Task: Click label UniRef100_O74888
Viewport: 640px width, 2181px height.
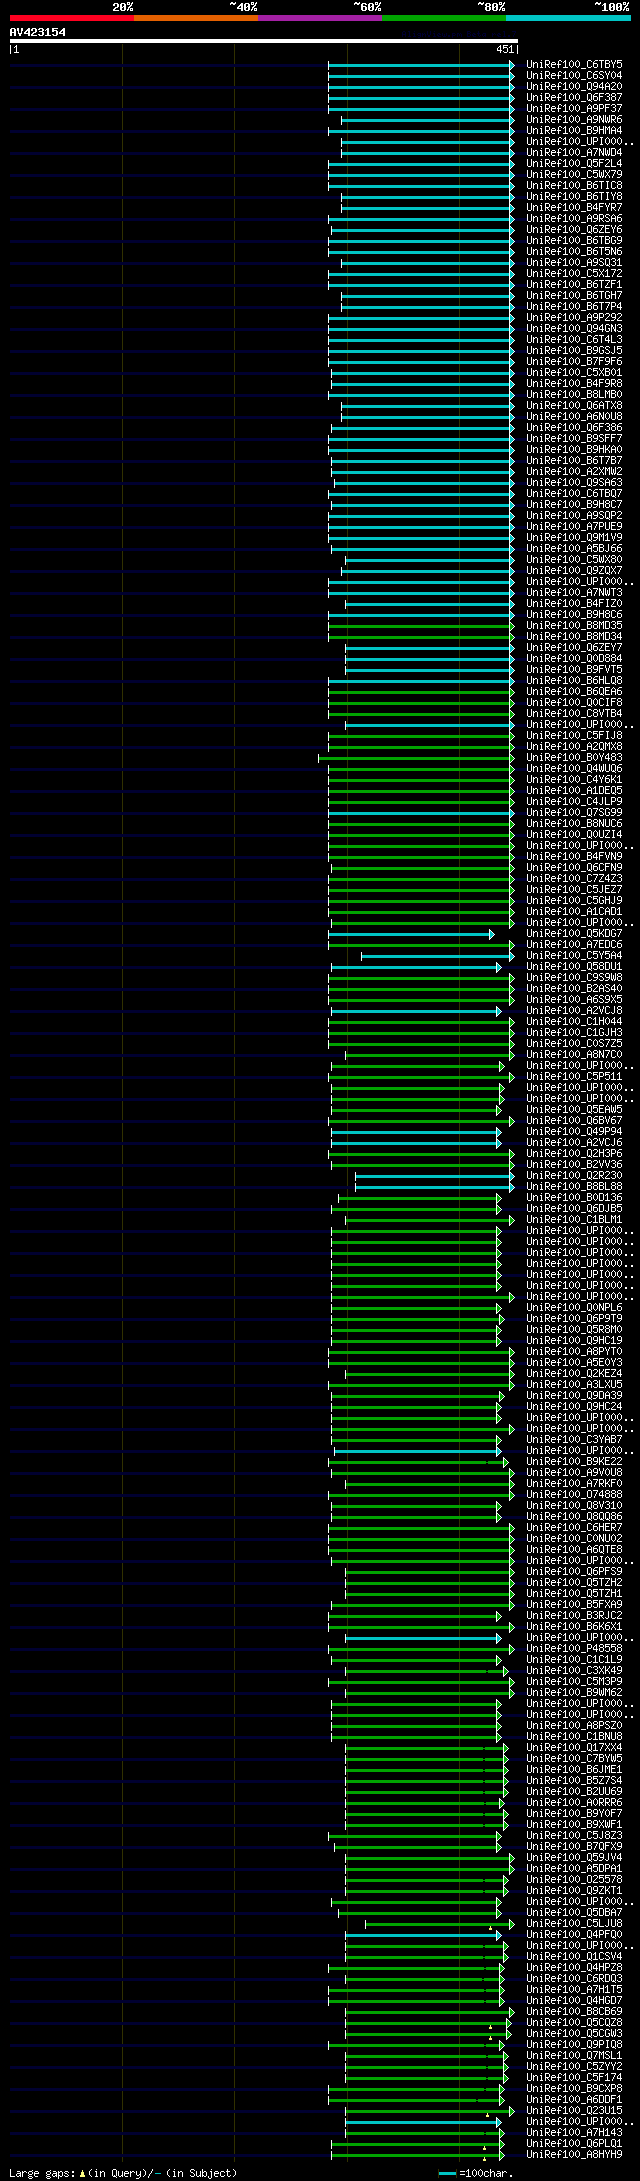Action: click(574, 1494)
